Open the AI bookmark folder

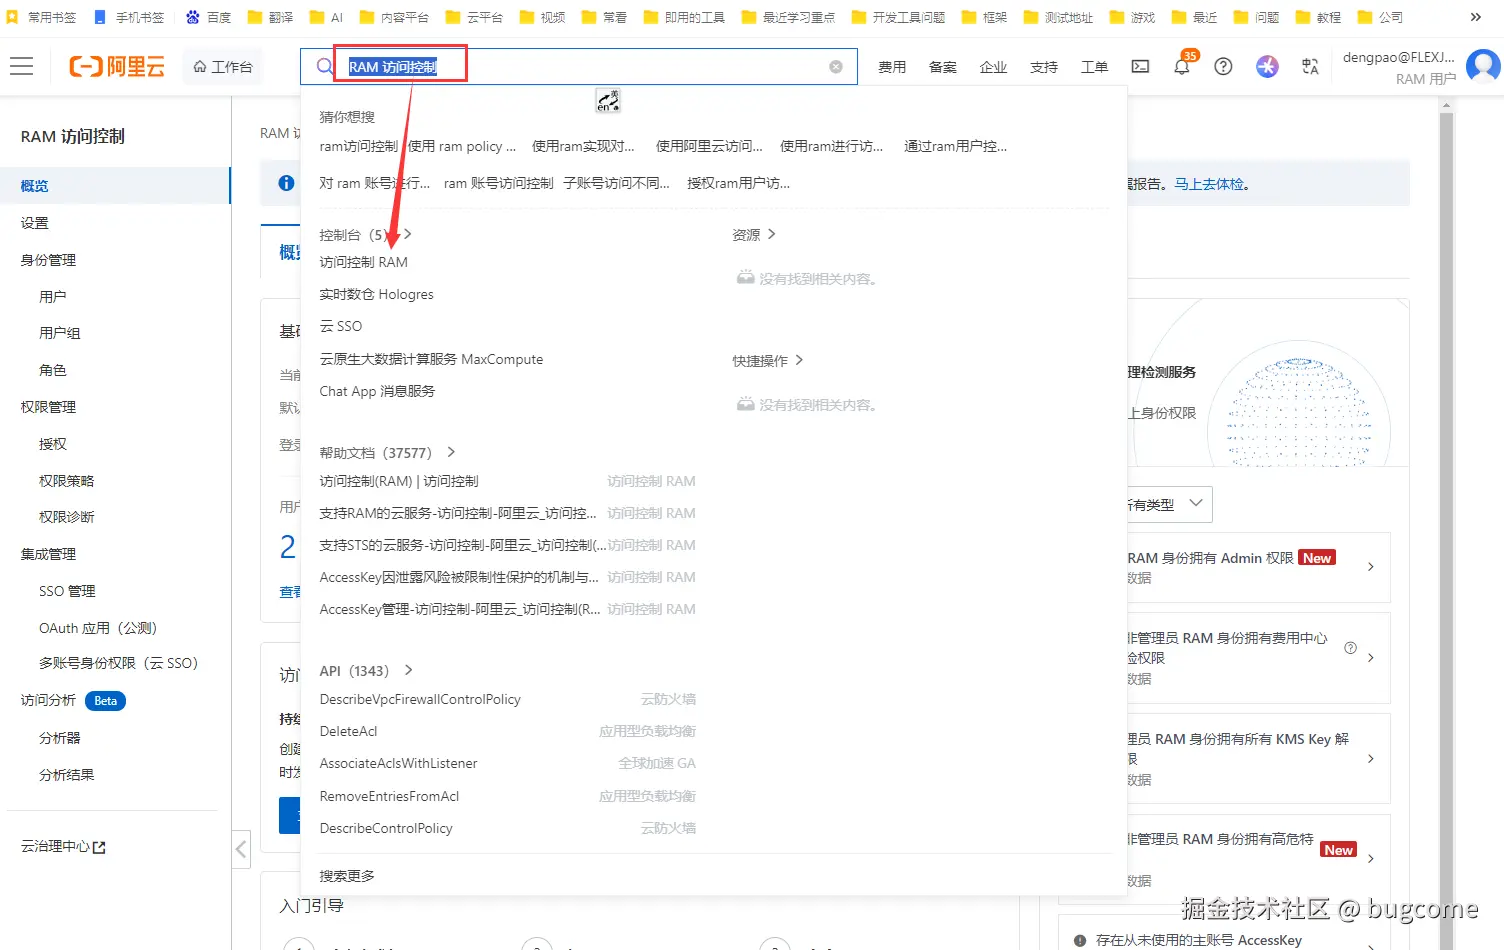pyautogui.click(x=327, y=17)
